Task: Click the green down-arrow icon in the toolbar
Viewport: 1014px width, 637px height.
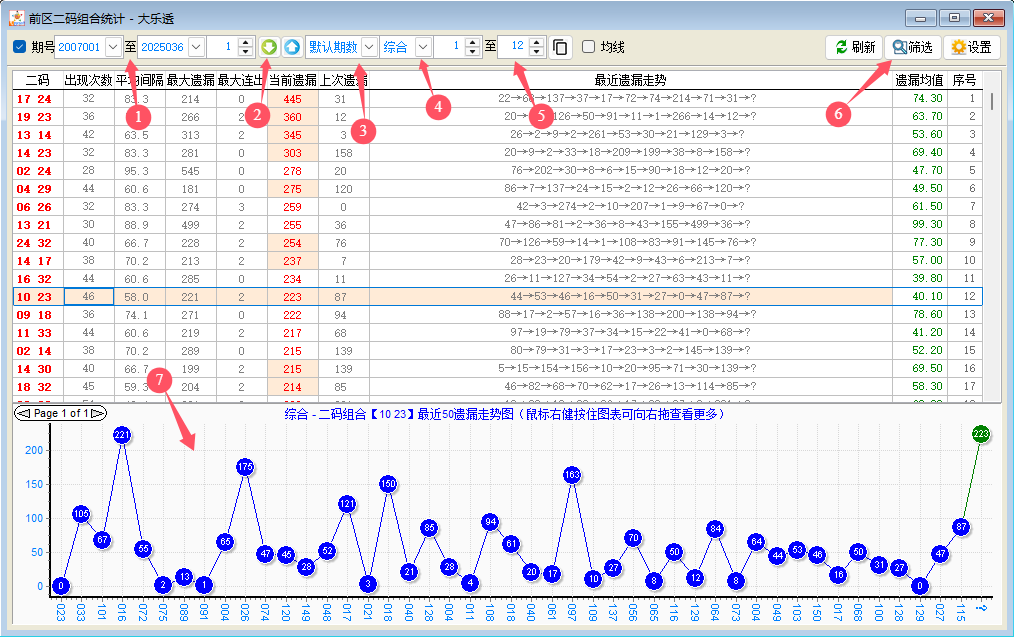Action: coord(269,47)
